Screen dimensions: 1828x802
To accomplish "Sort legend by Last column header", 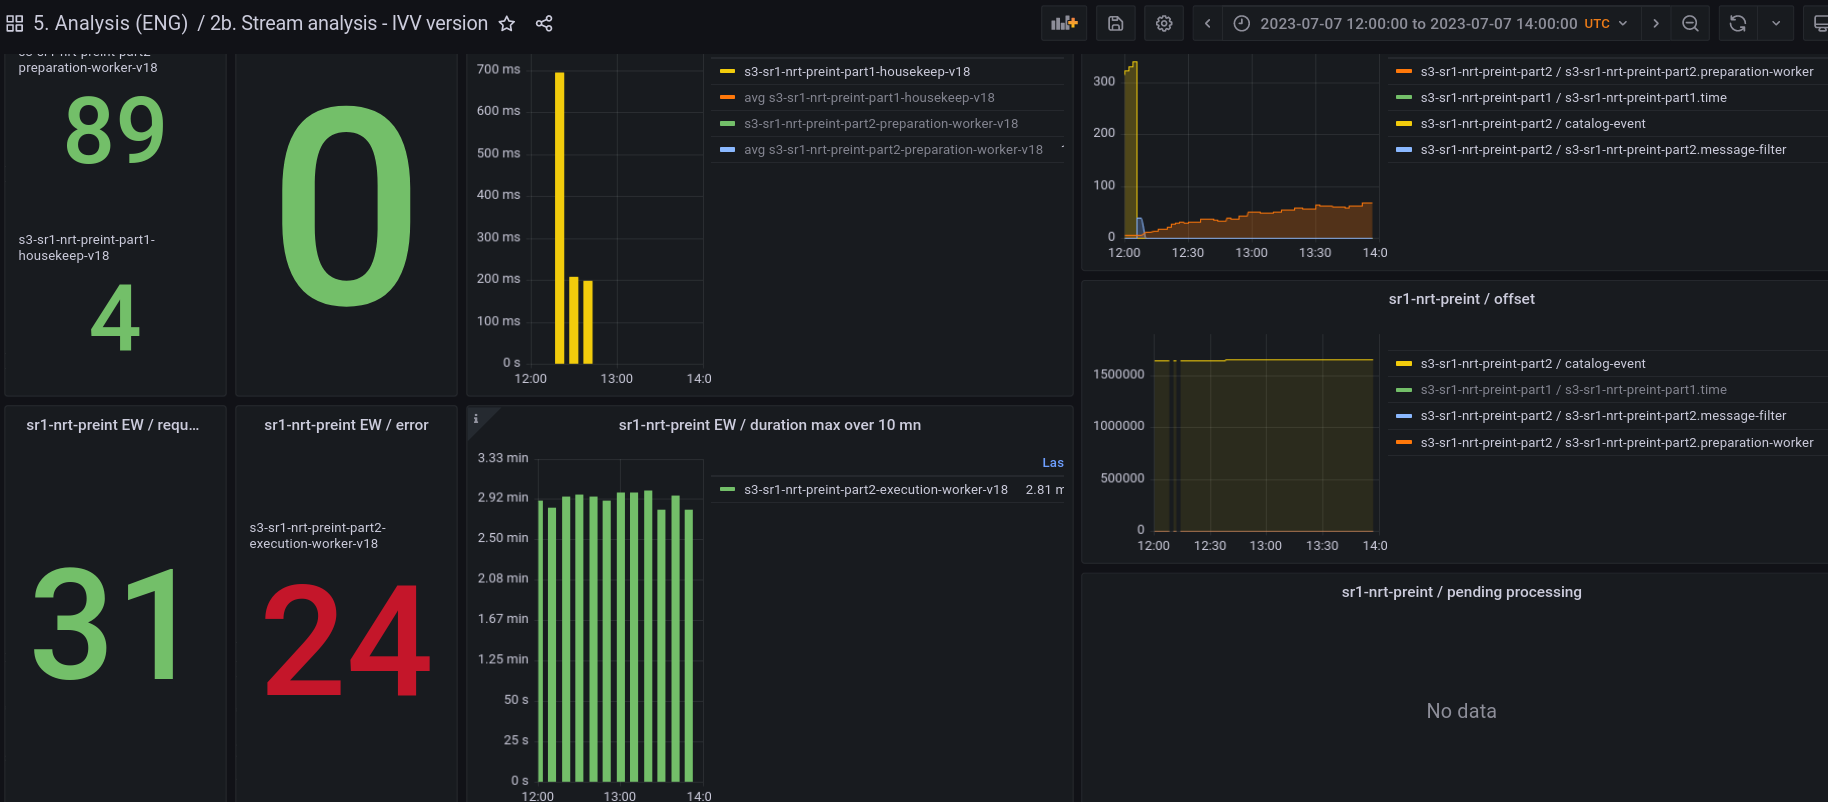I will coord(1053,463).
